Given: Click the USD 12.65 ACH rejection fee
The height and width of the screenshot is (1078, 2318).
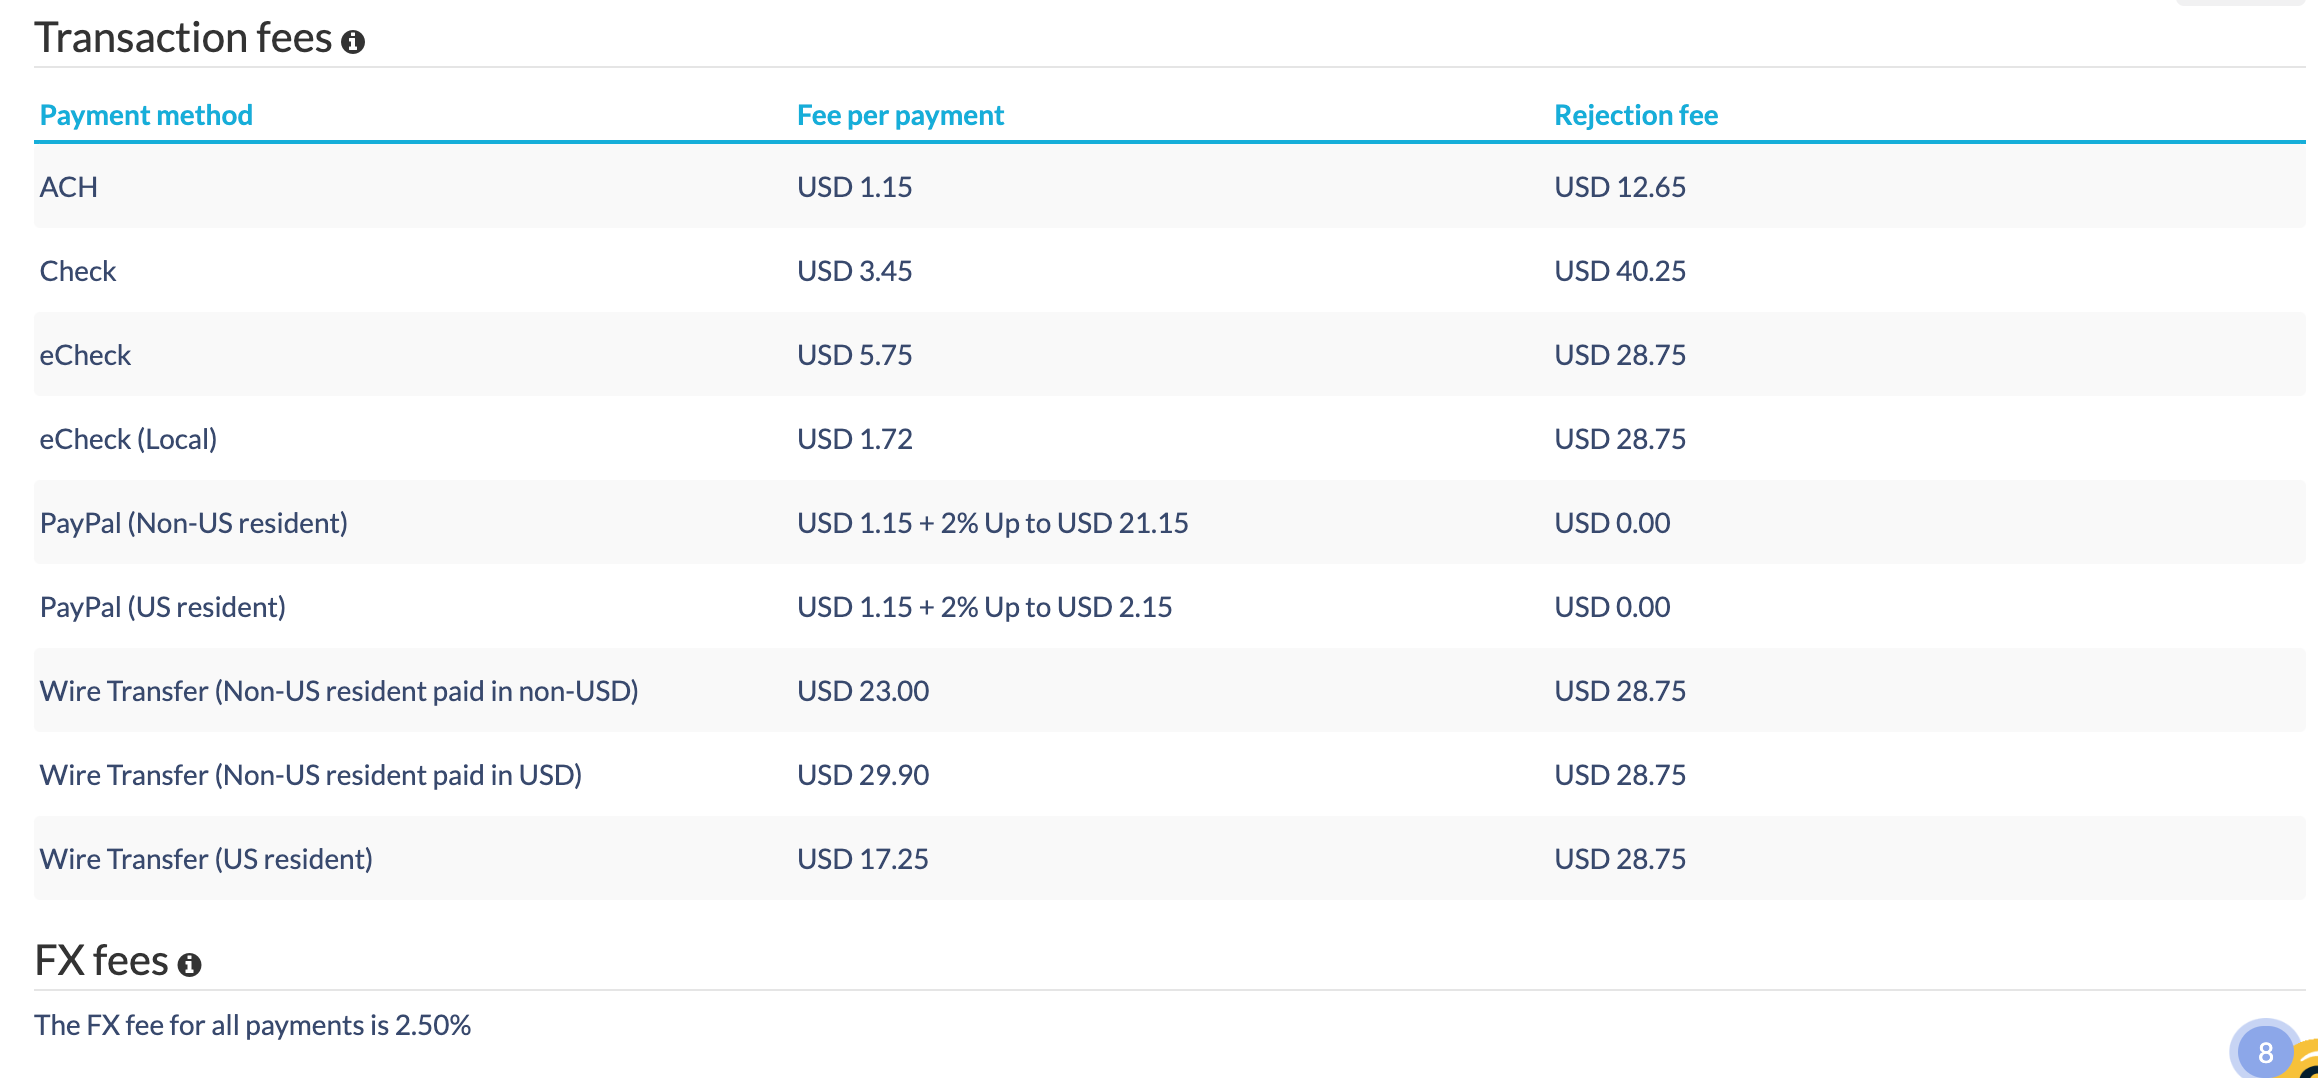Looking at the screenshot, I should [x=1620, y=187].
